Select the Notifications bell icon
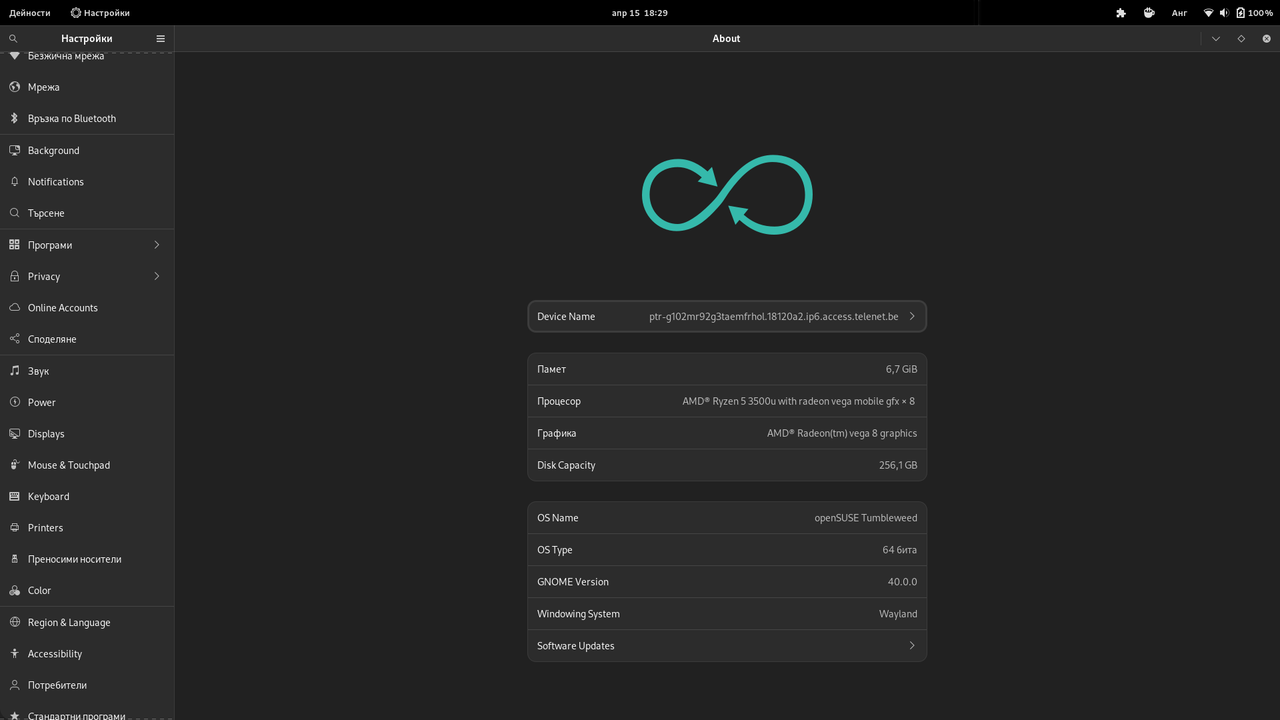This screenshot has width=1280, height=720. [x=14, y=182]
